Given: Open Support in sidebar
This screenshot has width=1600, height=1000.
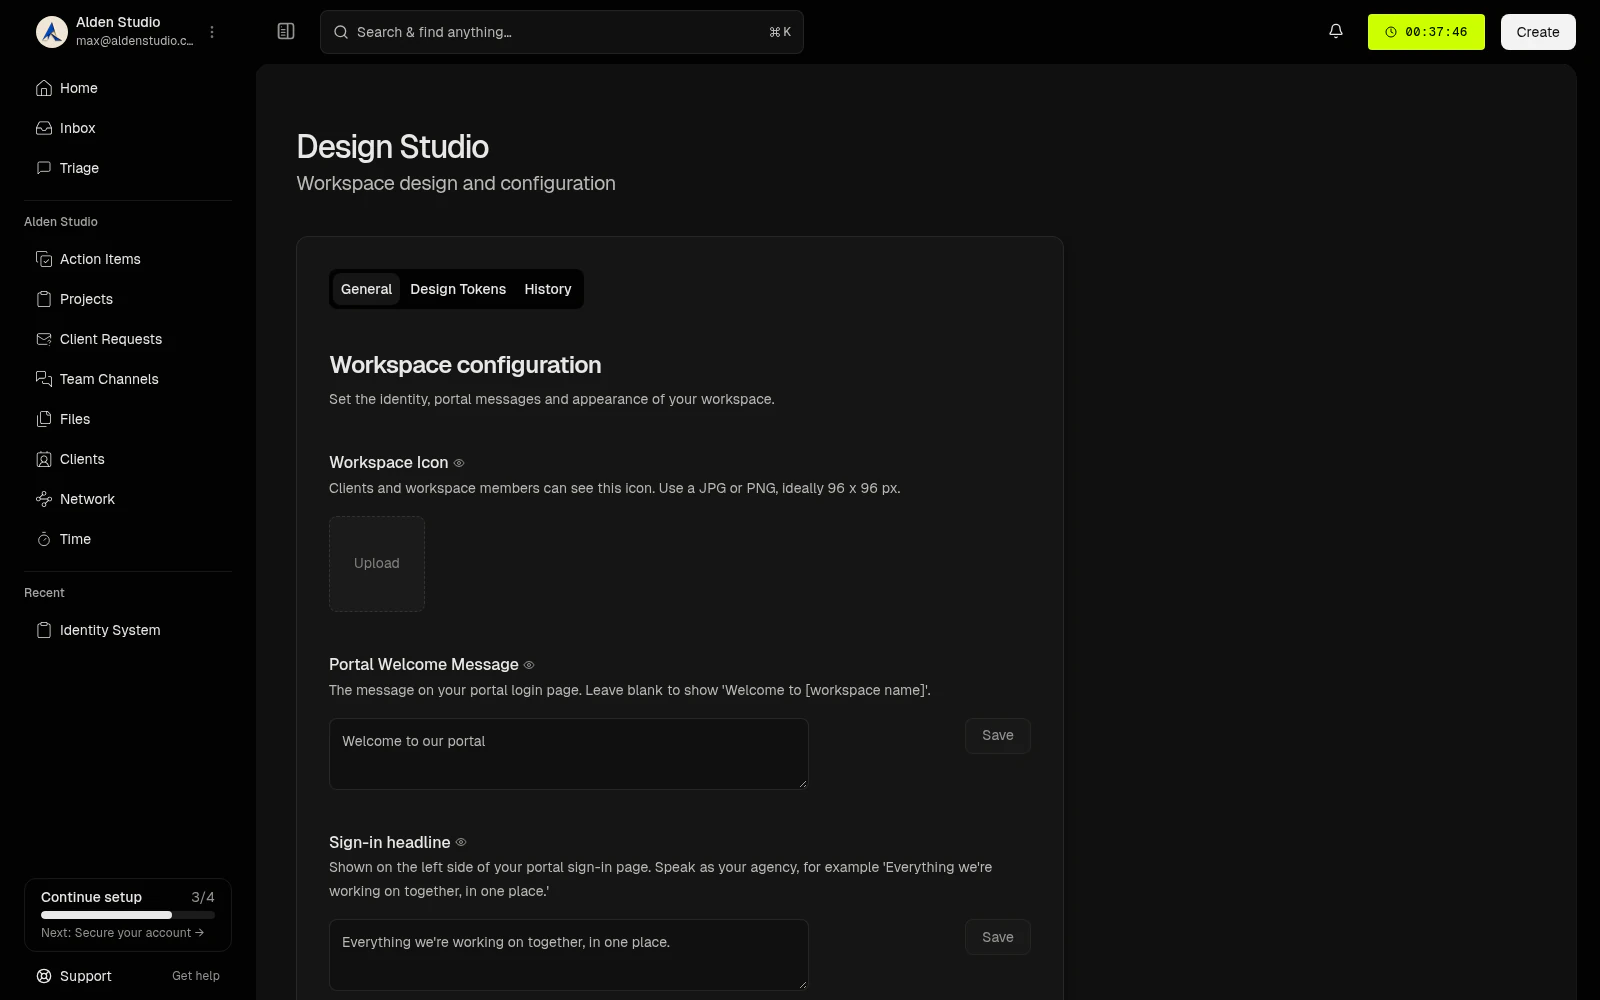Looking at the screenshot, I should pyautogui.click(x=86, y=976).
